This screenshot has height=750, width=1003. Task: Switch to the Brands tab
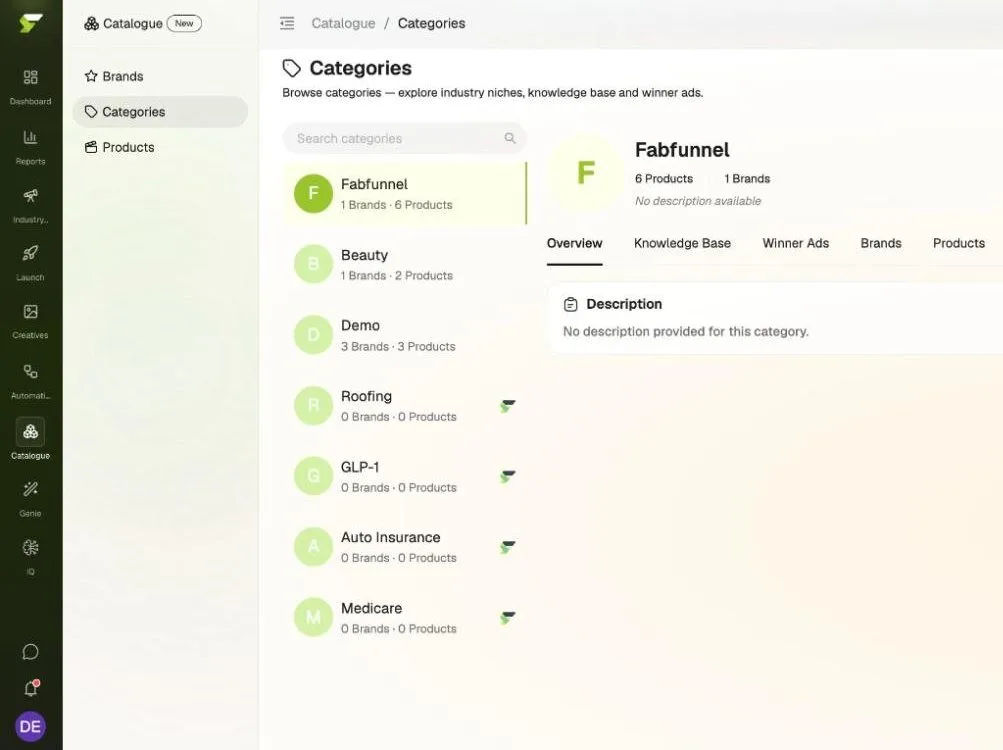881,243
